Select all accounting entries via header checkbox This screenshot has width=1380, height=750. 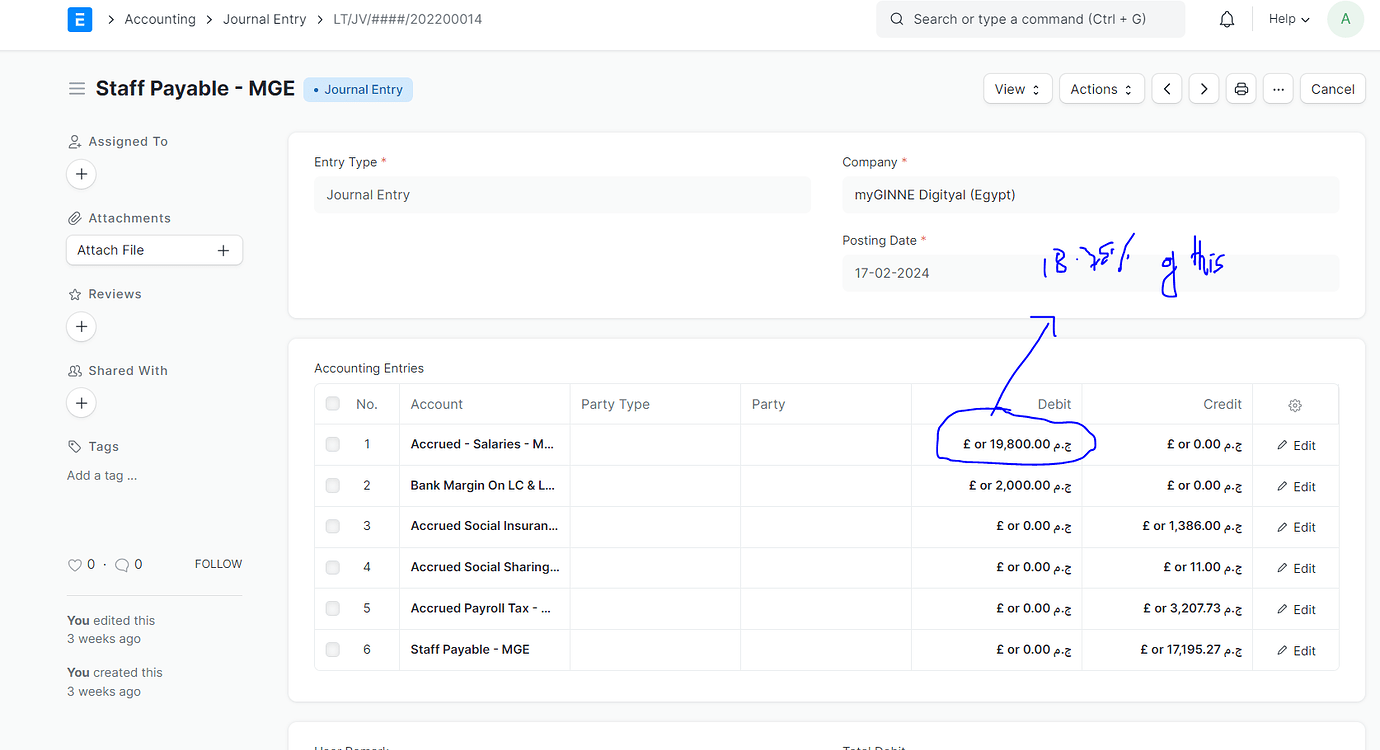[x=332, y=404]
